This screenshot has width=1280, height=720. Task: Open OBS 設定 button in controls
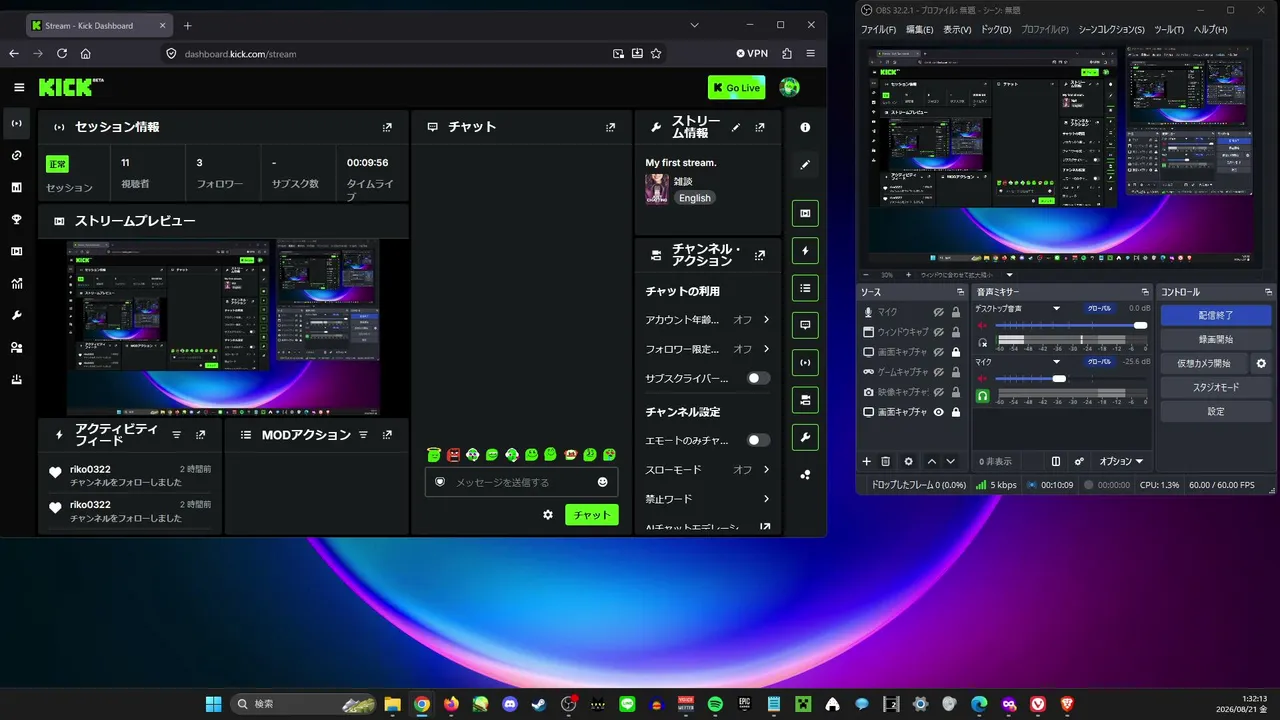(1216, 411)
